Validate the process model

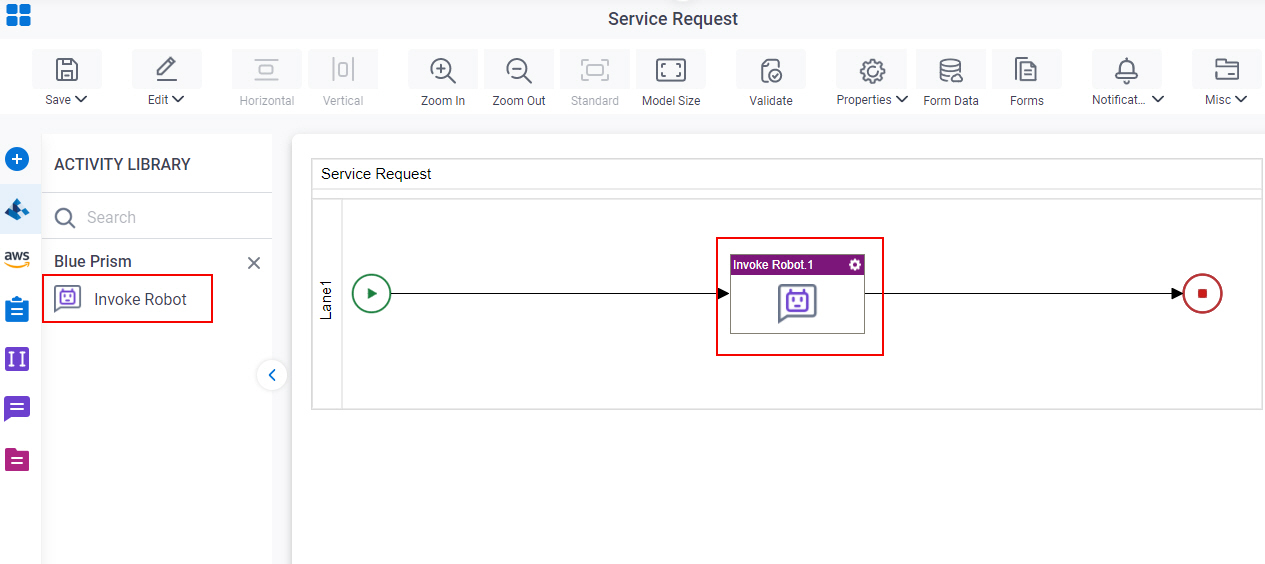[771, 70]
